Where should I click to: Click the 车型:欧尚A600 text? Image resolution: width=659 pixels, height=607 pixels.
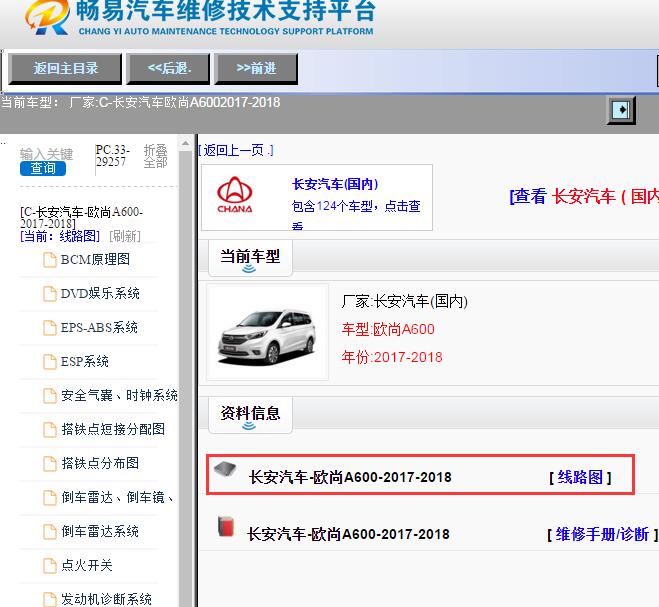(x=388, y=329)
